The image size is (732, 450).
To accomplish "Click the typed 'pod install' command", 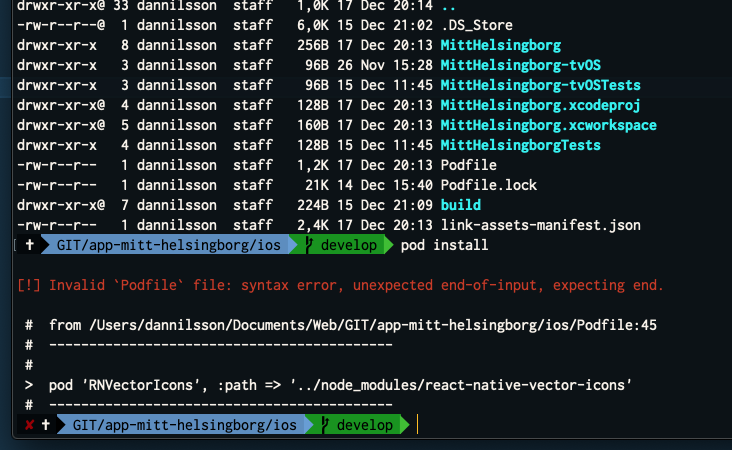I will point(444,246).
